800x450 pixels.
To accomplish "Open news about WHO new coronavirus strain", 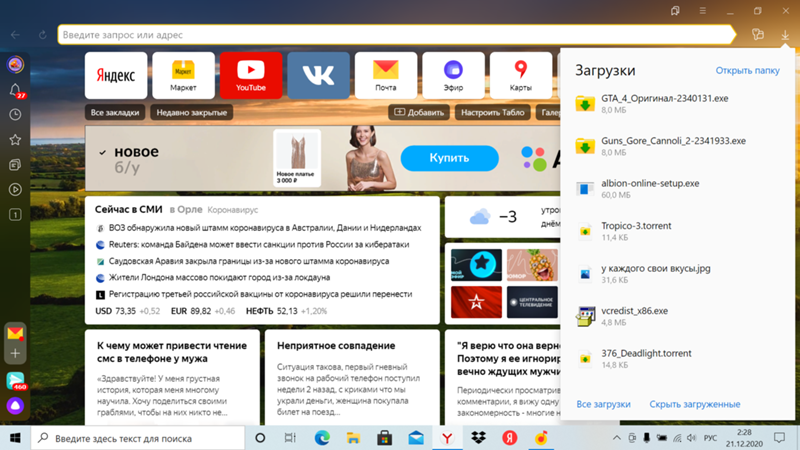I will pos(265,228).
